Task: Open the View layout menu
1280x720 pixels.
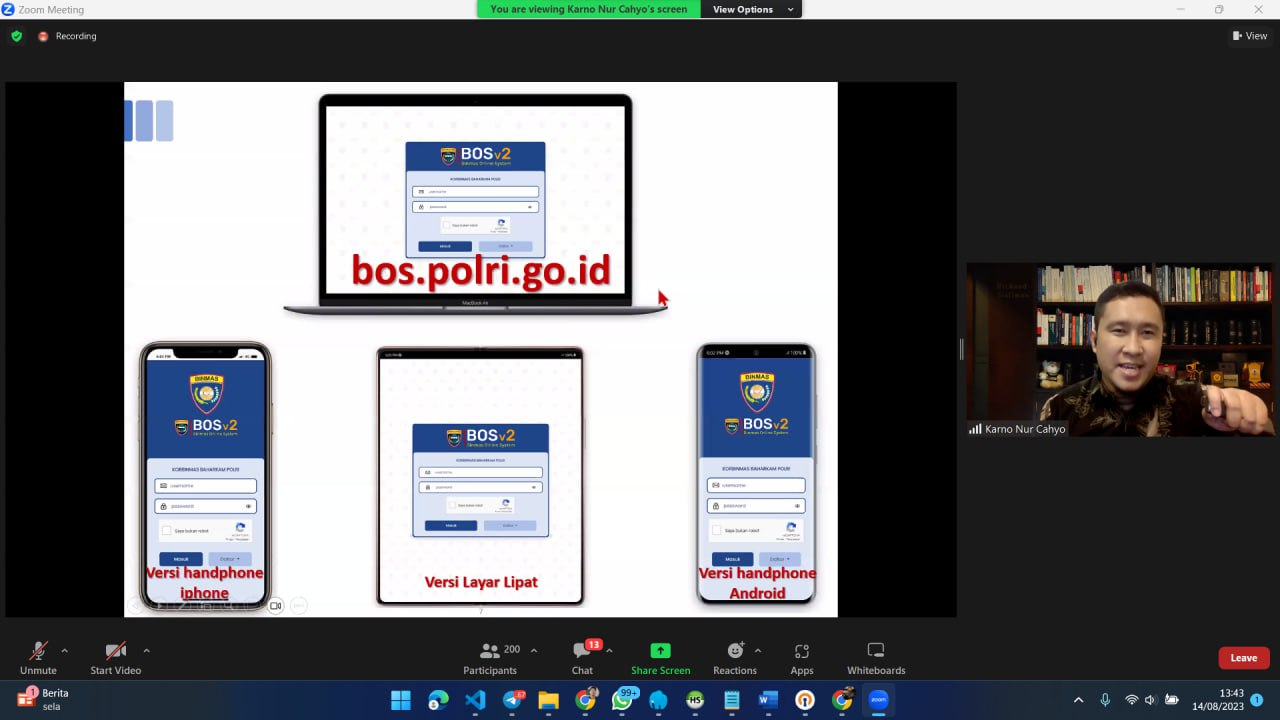Action: point(1249,36)
